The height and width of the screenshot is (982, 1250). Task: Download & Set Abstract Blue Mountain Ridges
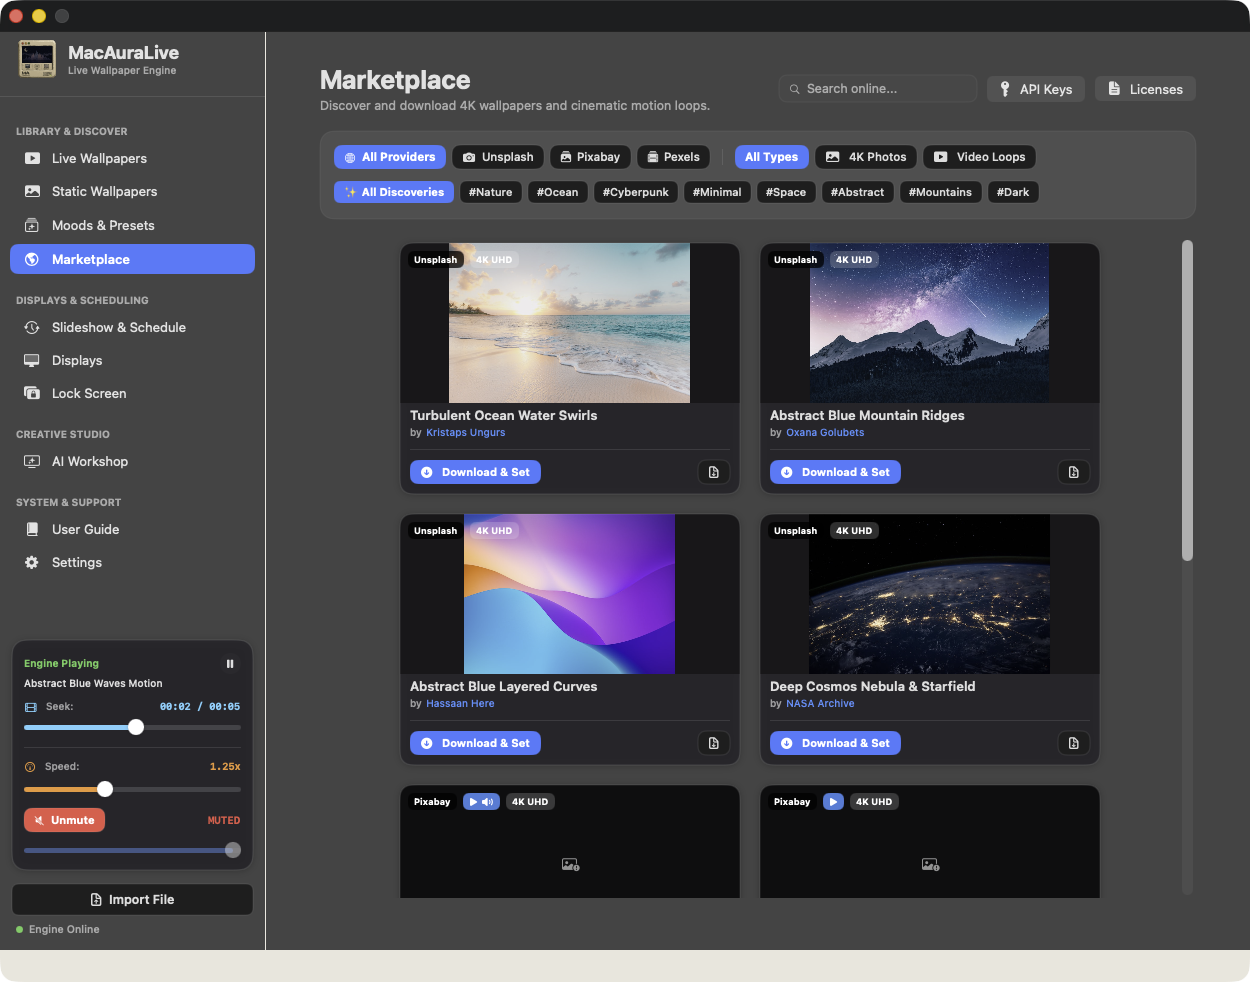pos(835,472)
